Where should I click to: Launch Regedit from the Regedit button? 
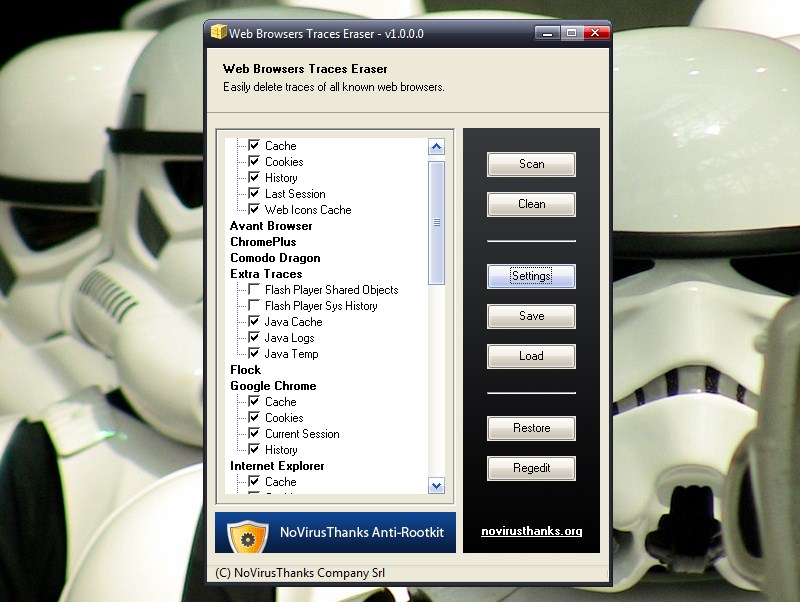[531, 468]
